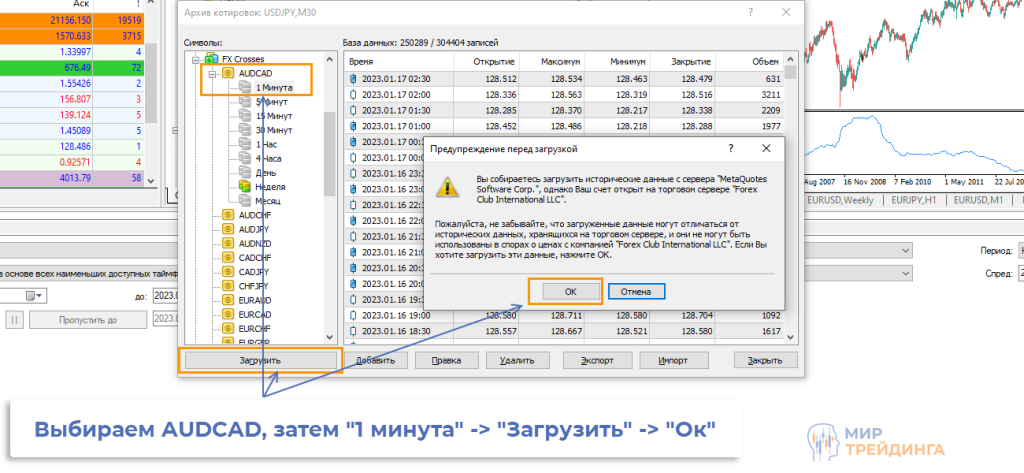Collapse the AUDCAD tree node

[212, 73]
